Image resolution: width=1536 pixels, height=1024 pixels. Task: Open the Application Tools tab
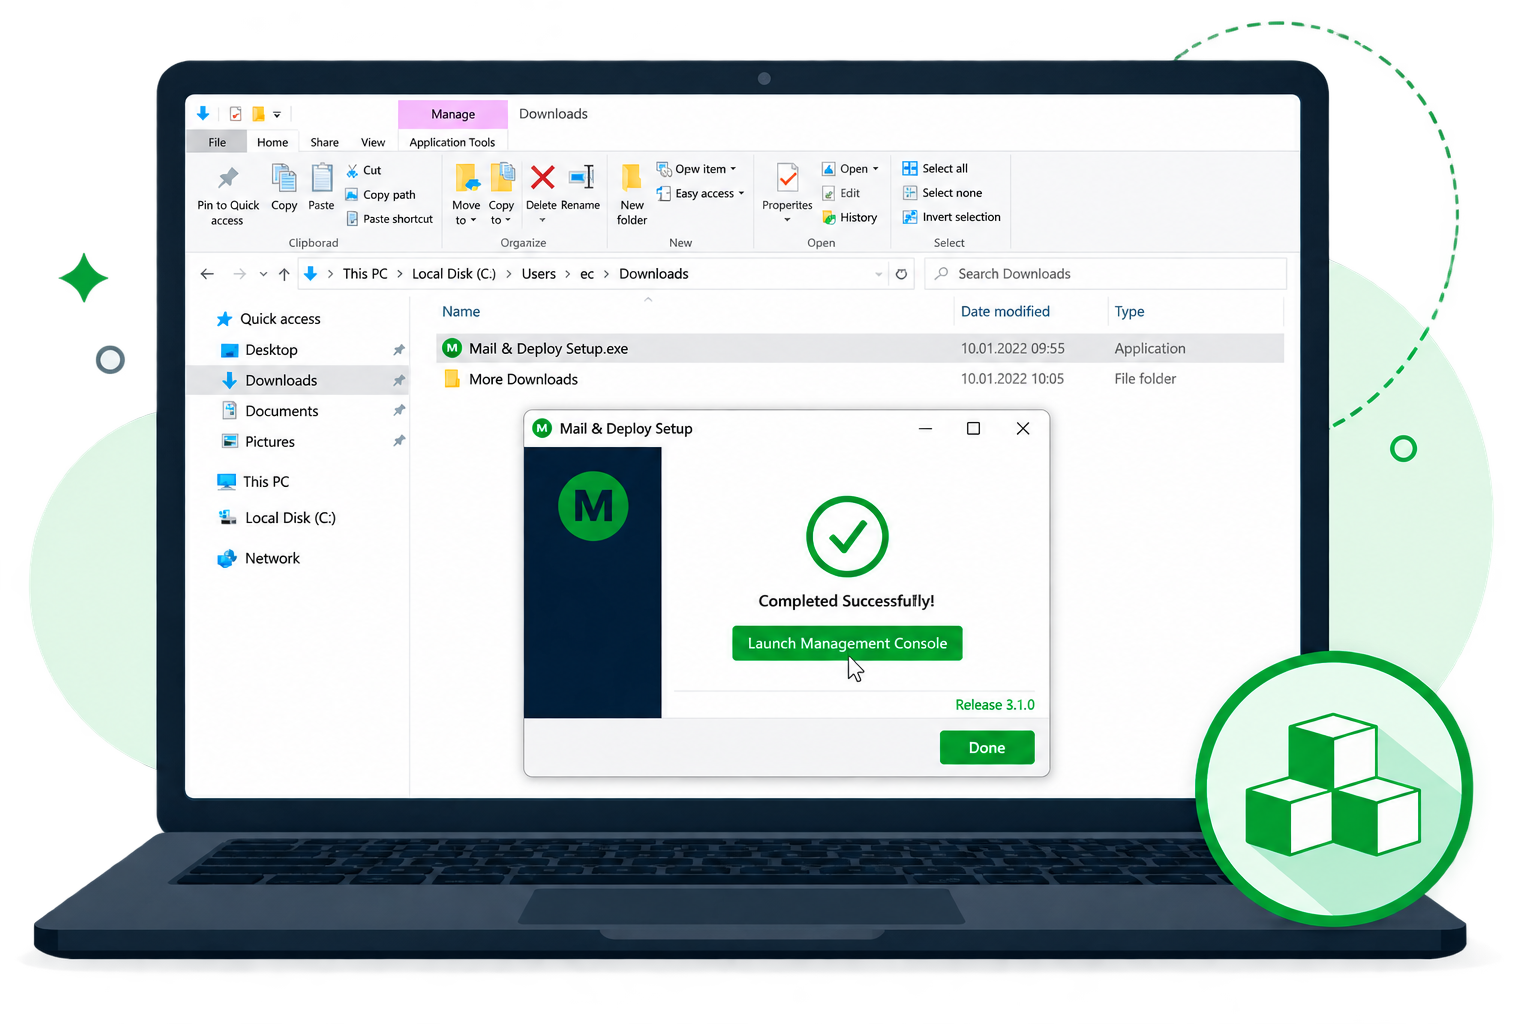point(452,142)
